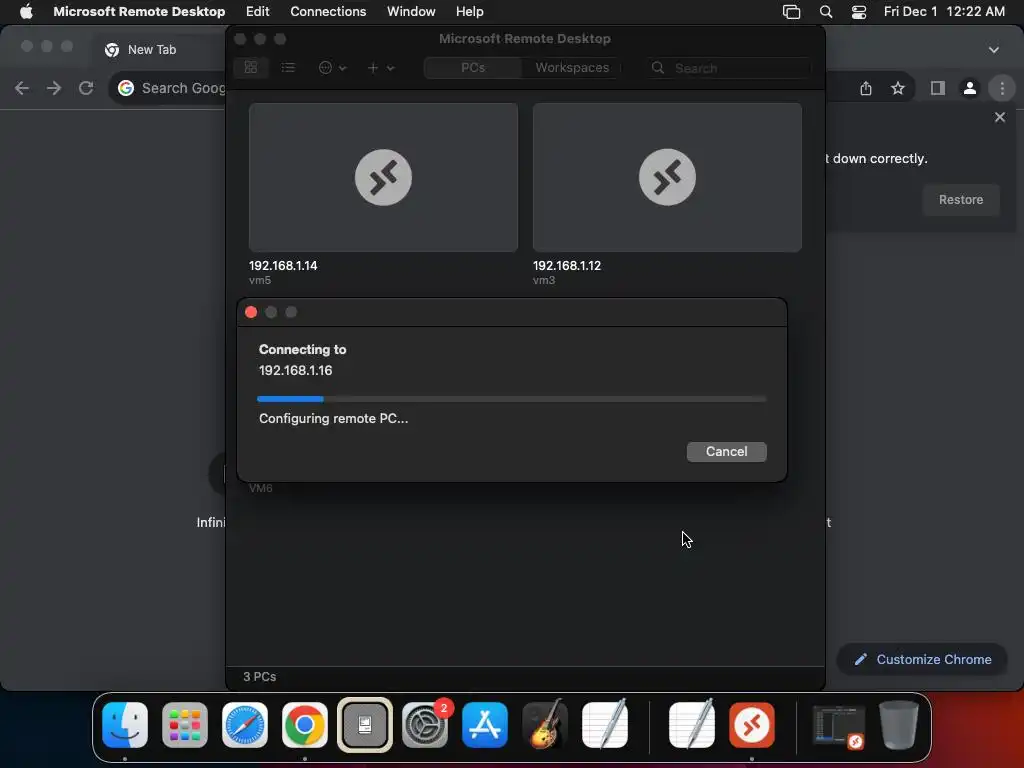Open the Chrome three-dot menu
Image resolution: width=1024 pixels, height=768 pixels.
tap(1002, 88)
